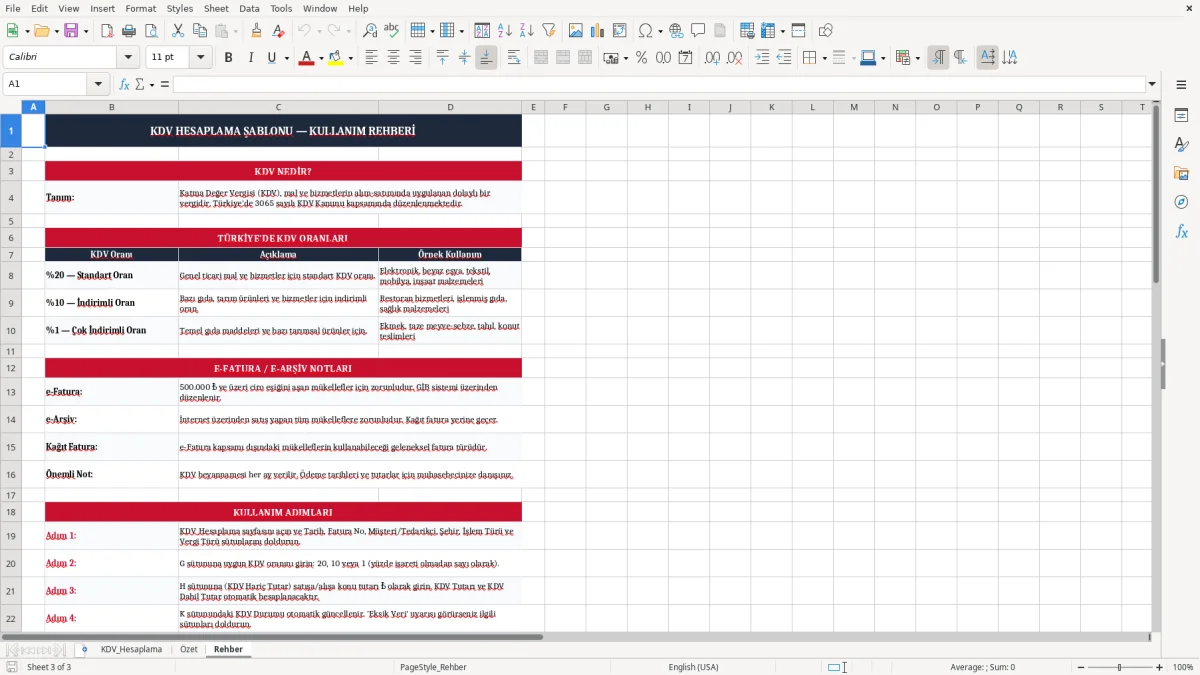Image resolution: width=1200 pixels, height=675 pixels.
Task: Insert special character Omega
Action: tap(646, 31)
